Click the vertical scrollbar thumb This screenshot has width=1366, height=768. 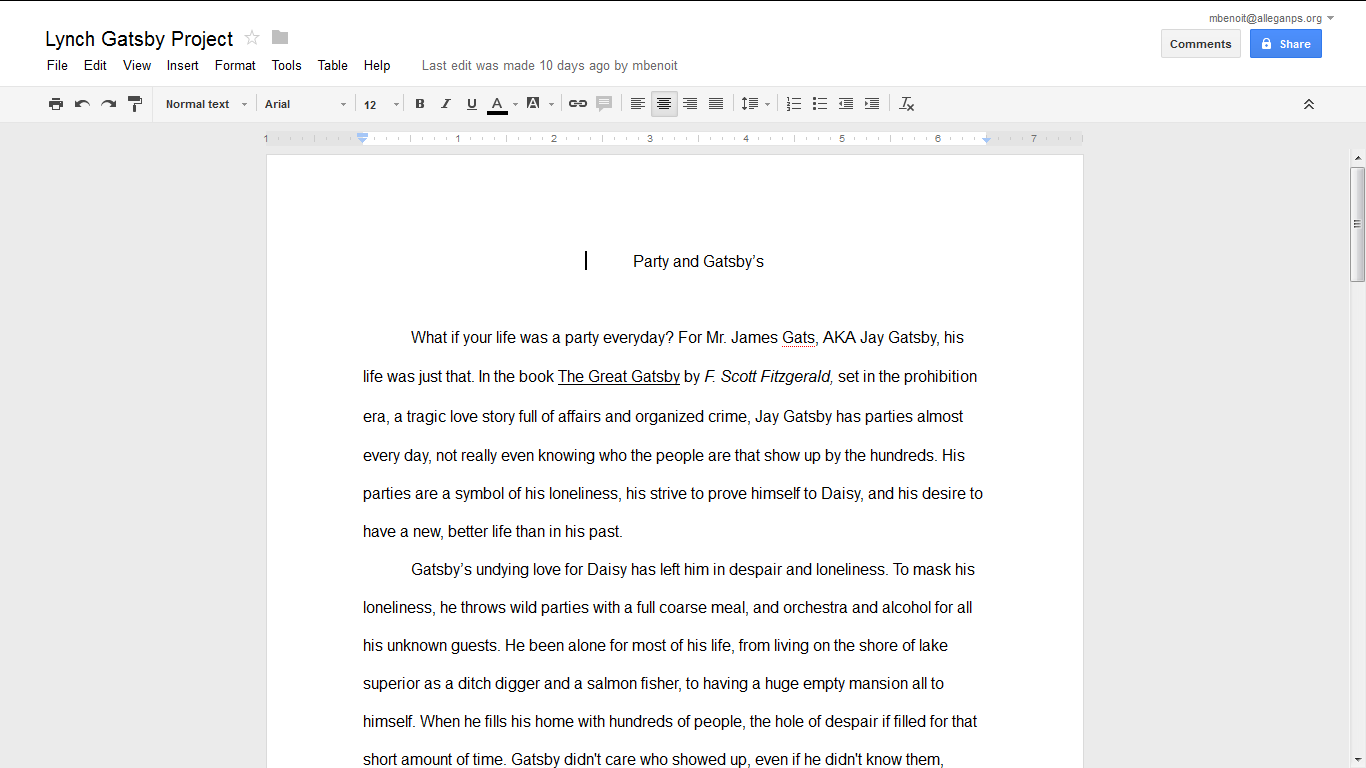1357,224
